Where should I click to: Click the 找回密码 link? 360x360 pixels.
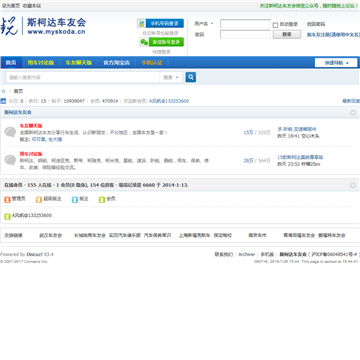tap(316, 24)
